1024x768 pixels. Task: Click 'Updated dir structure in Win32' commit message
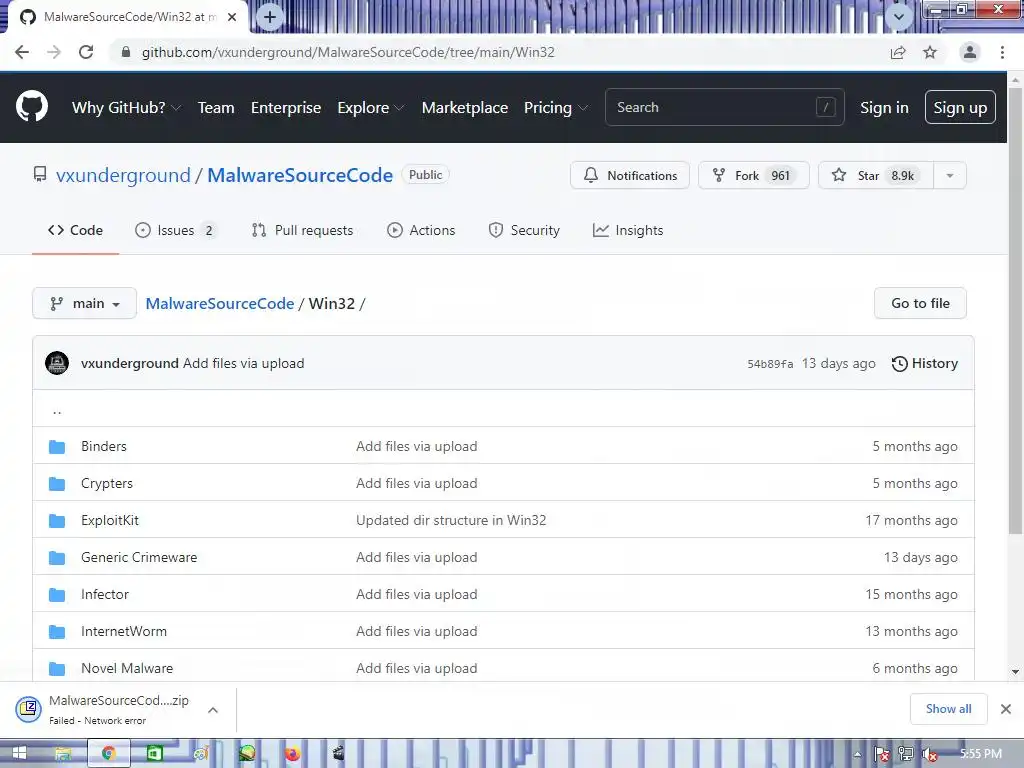click(451, 520)
